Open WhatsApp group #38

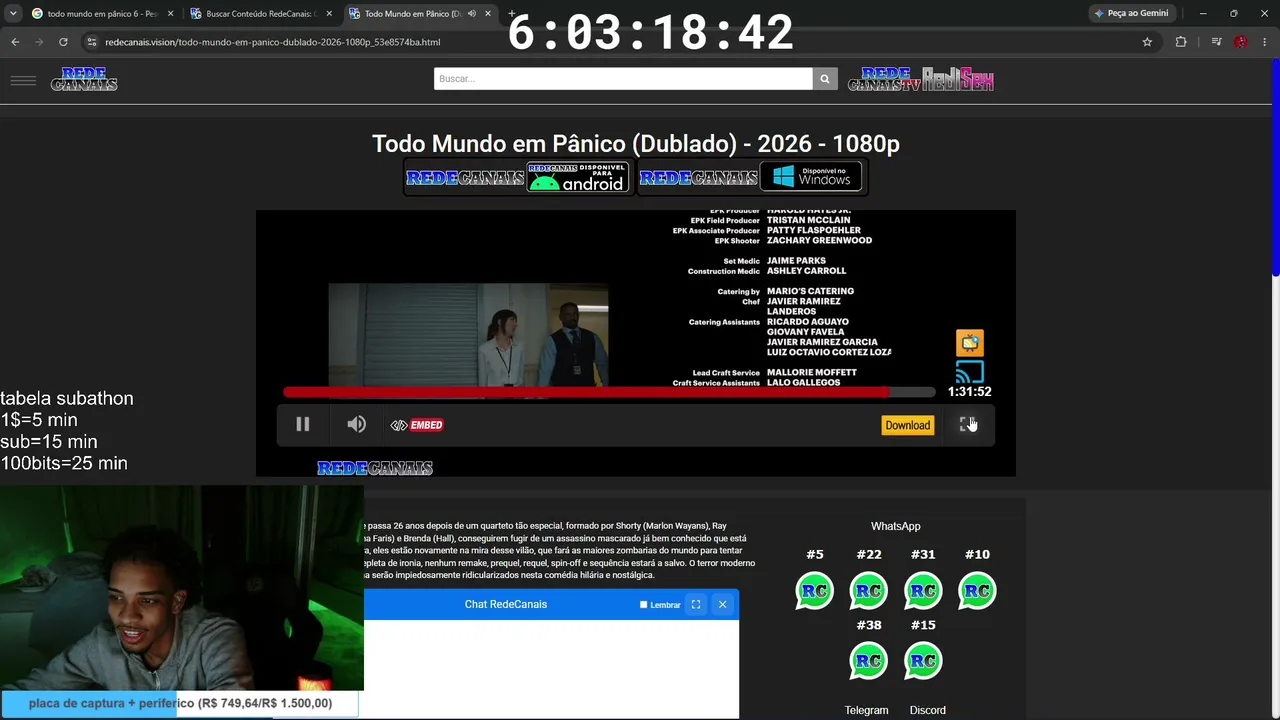click(x=868, y=661)
